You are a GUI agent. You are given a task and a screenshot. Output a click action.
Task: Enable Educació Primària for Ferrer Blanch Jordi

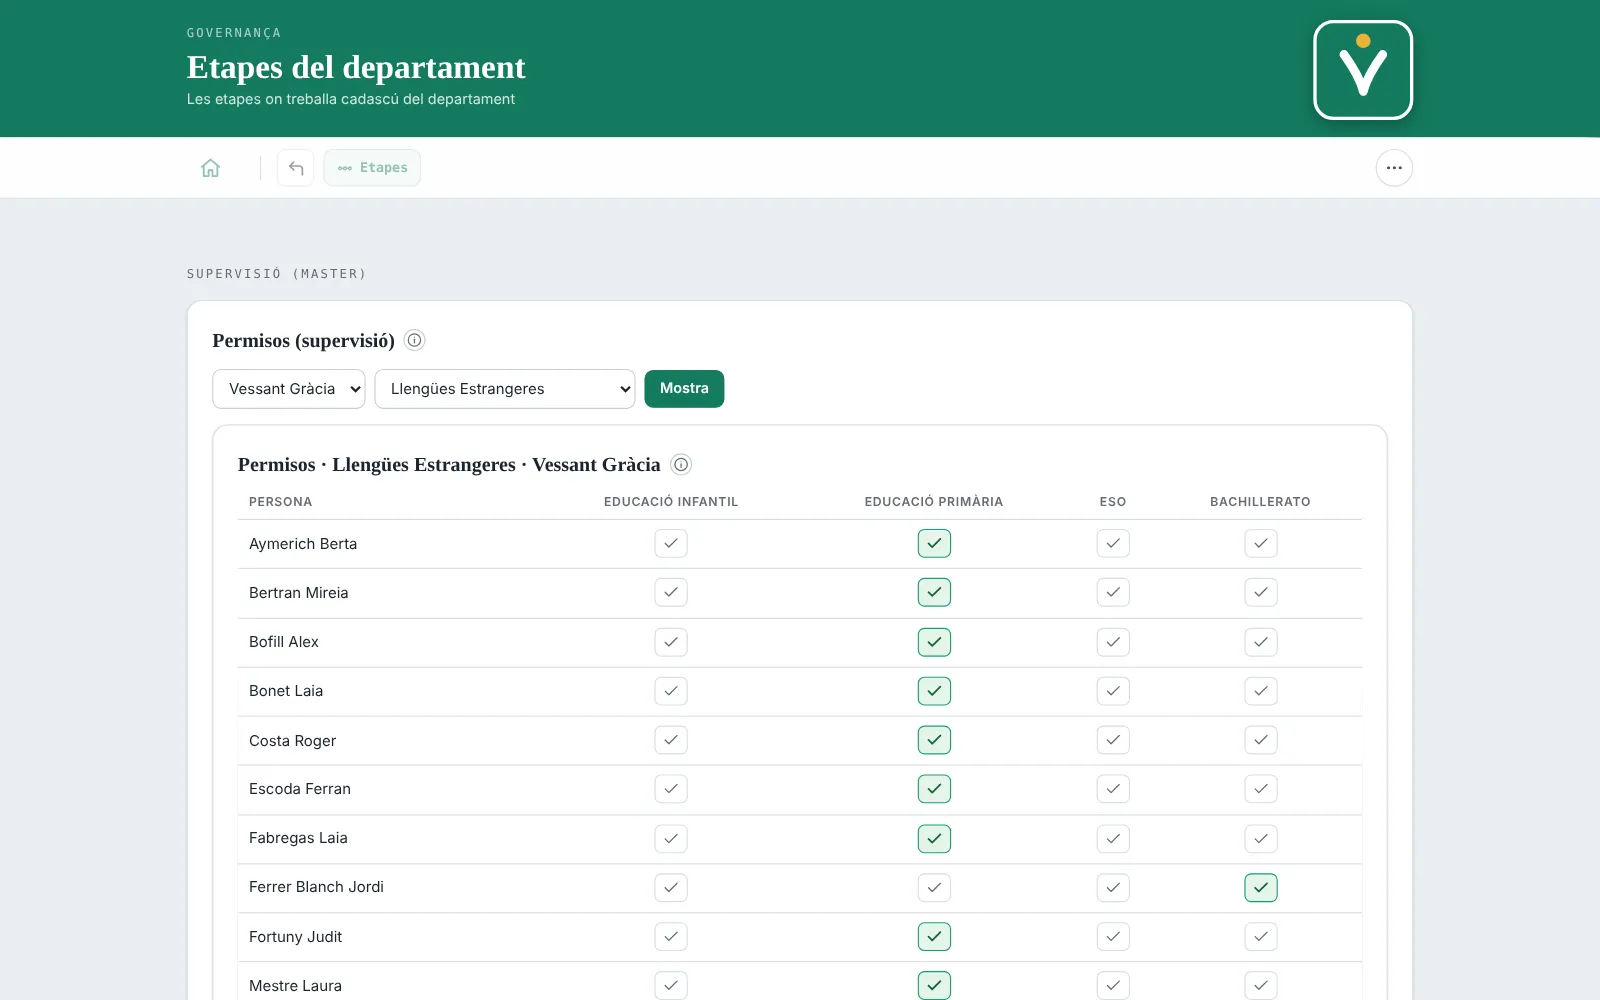934,887
